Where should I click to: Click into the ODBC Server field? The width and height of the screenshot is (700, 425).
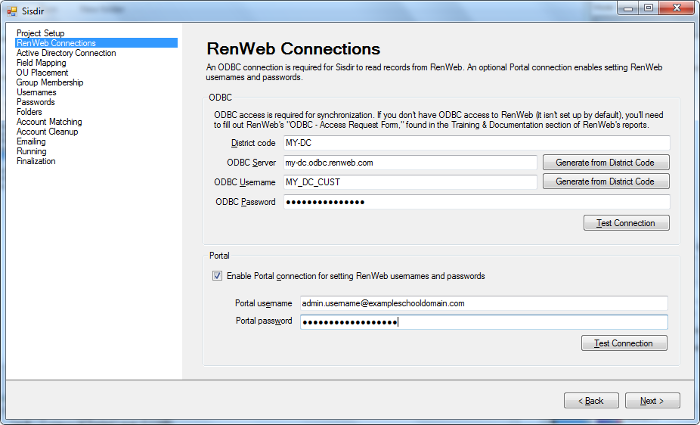pos(410,162)
